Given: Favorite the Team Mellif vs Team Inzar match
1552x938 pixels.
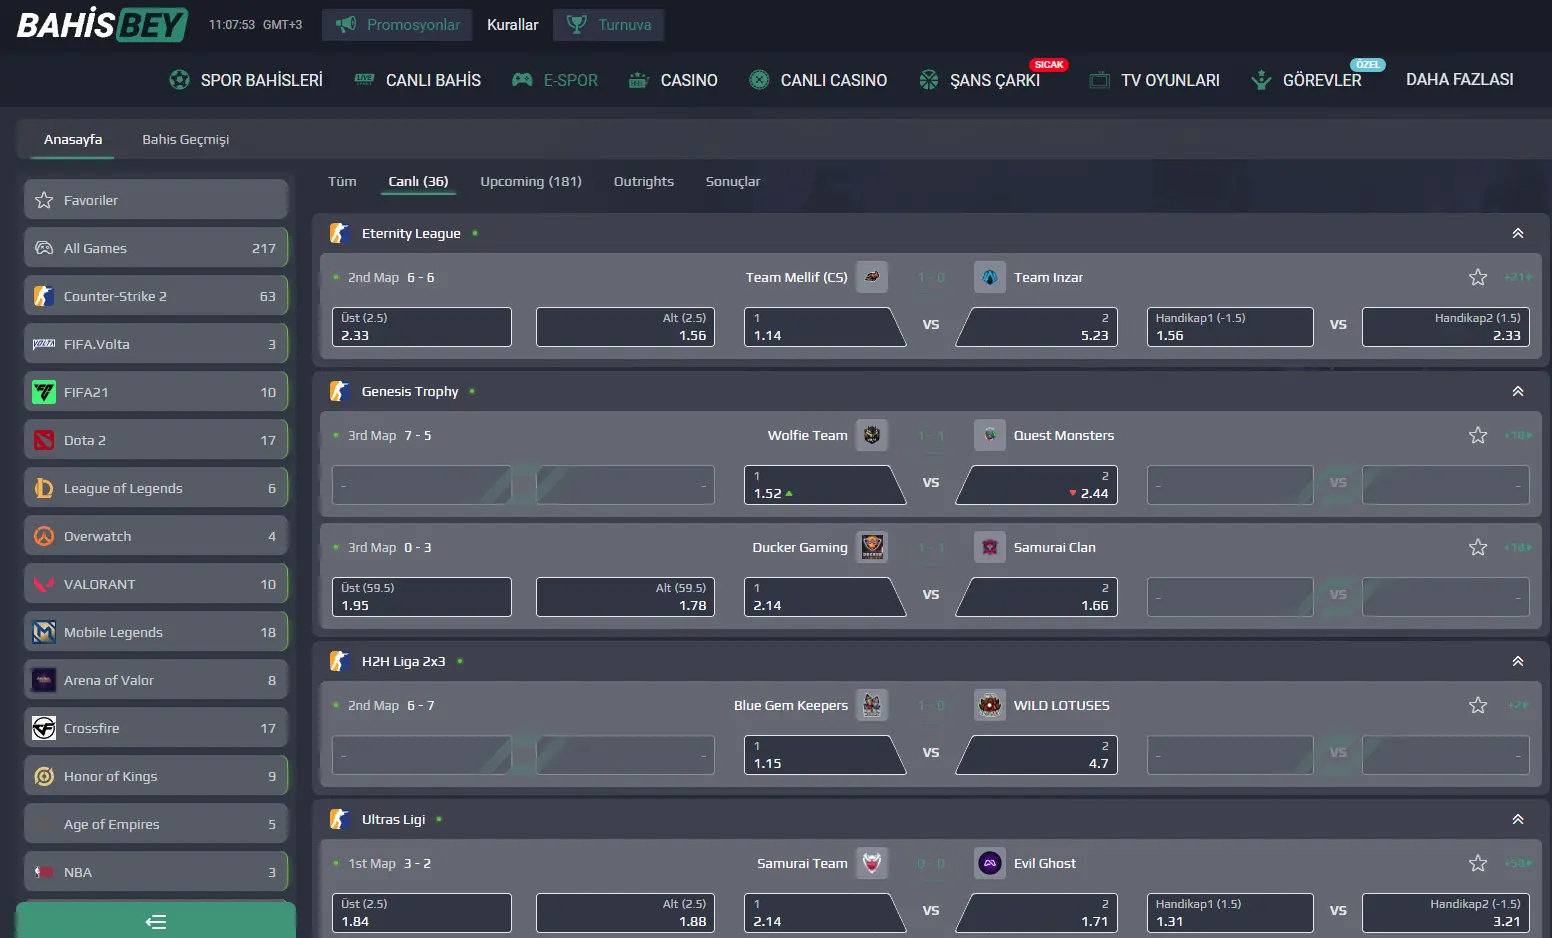Looking at the screenshot, I should pos(1478,277).
